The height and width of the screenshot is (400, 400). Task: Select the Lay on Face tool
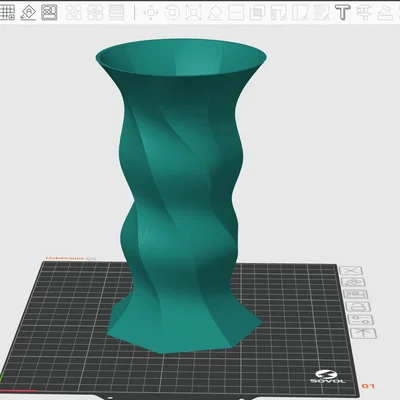coord(215,12)
